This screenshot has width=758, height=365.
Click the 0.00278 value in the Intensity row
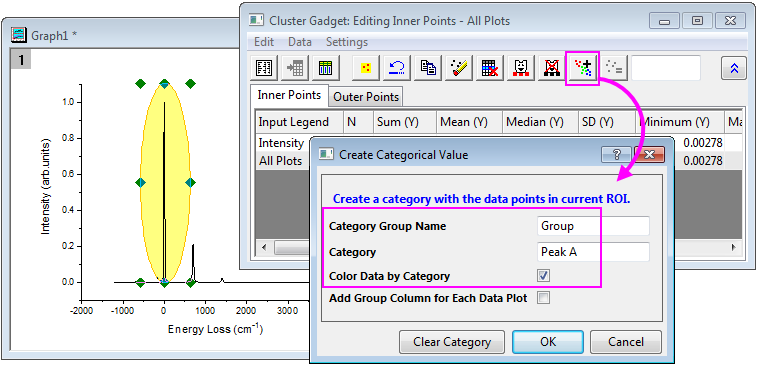702,143
